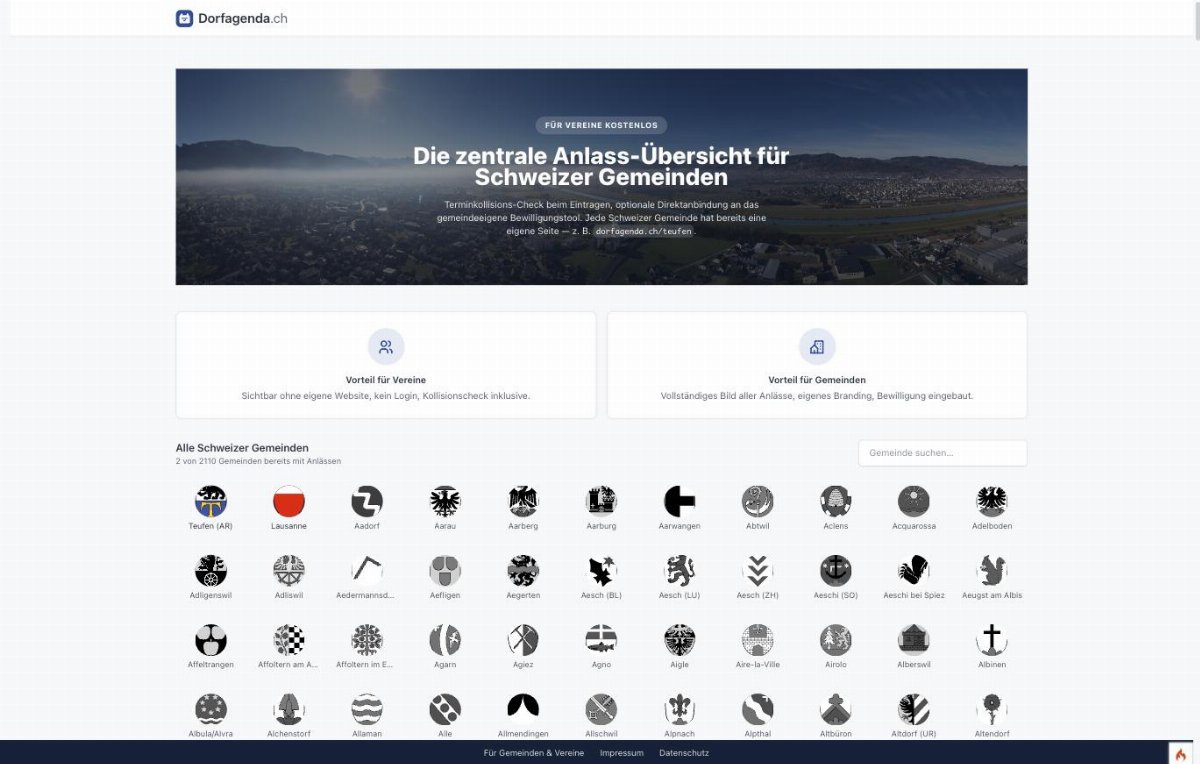
Task: Open the Aadorf municipality crest
Action: [367, 501]
